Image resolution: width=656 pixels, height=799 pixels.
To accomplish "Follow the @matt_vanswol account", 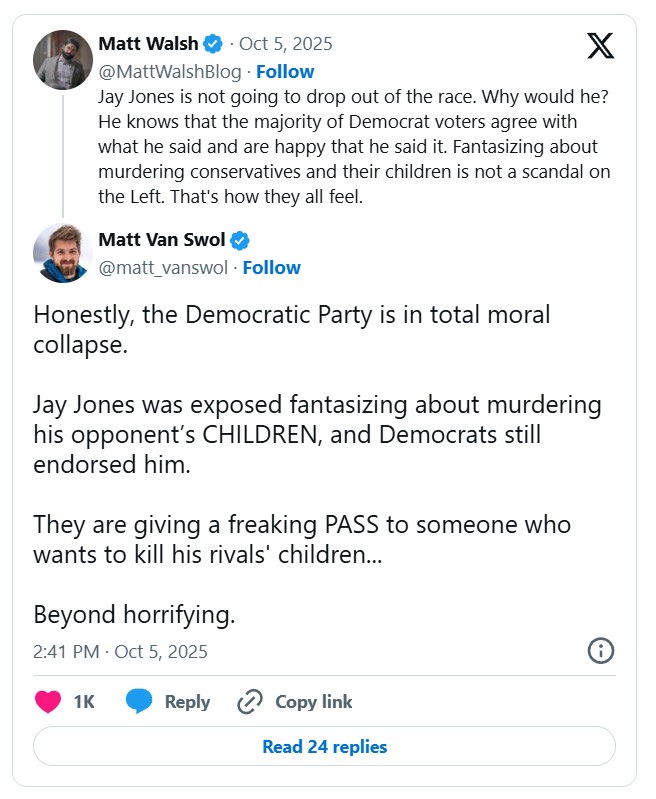I will 271,267.
